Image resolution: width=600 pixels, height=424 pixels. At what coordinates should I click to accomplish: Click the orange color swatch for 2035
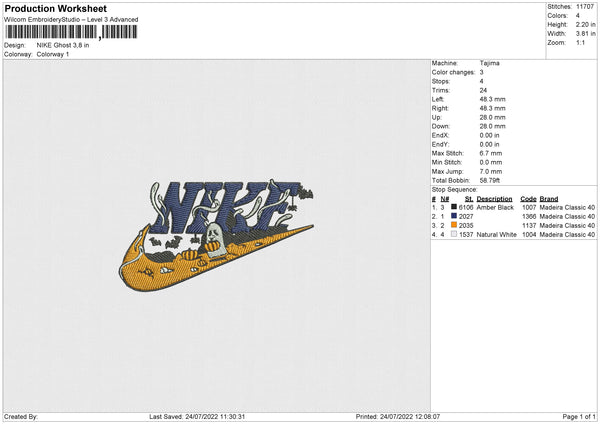click(454, 225)
